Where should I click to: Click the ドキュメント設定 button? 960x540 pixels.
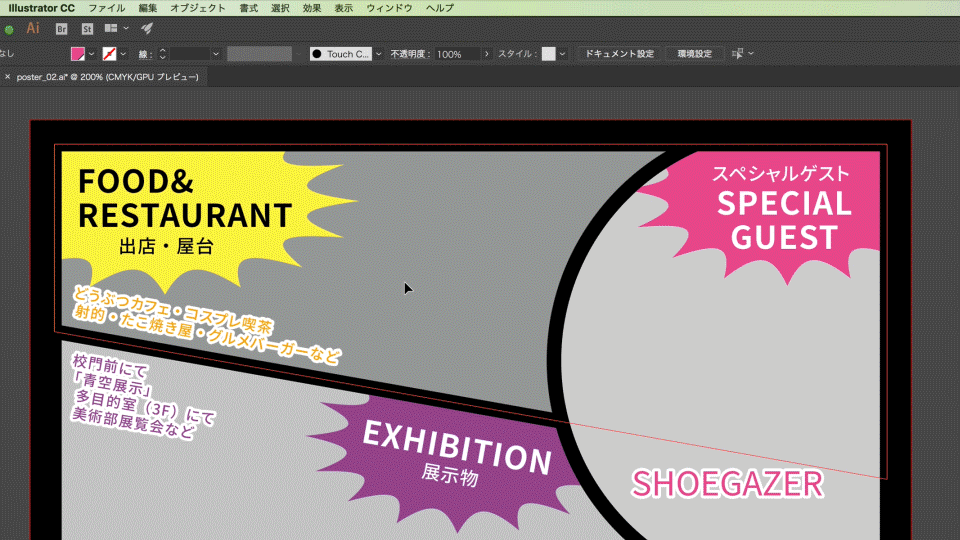(620, 54)
